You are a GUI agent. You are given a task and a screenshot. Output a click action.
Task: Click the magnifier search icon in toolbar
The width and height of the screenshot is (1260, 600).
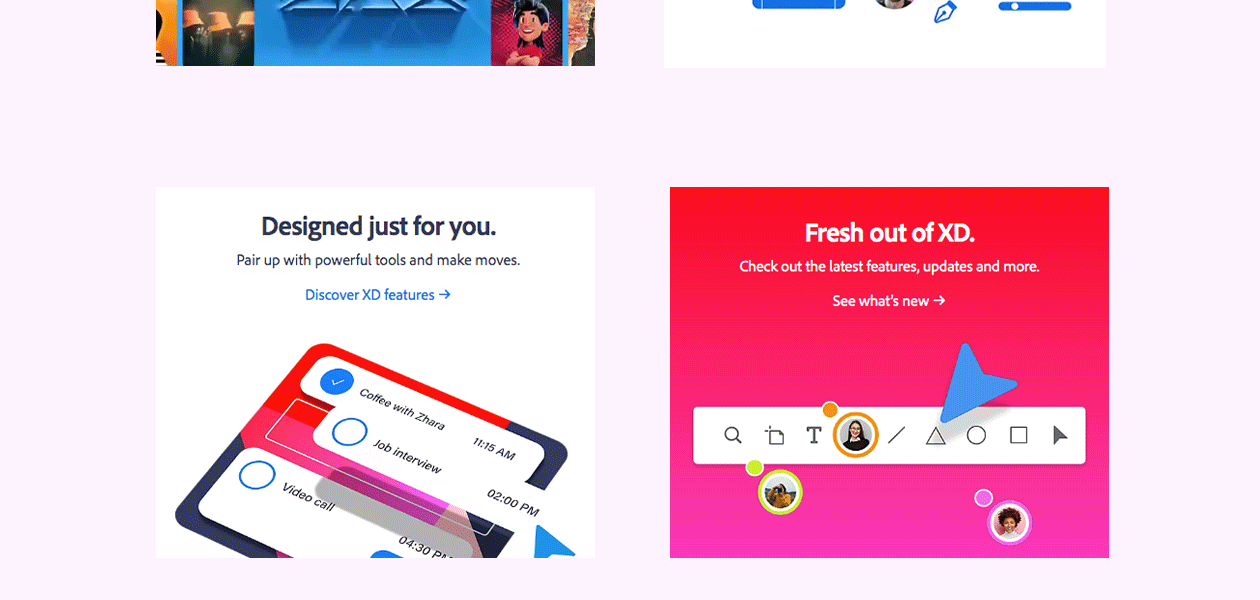click(x=733, y=435)
